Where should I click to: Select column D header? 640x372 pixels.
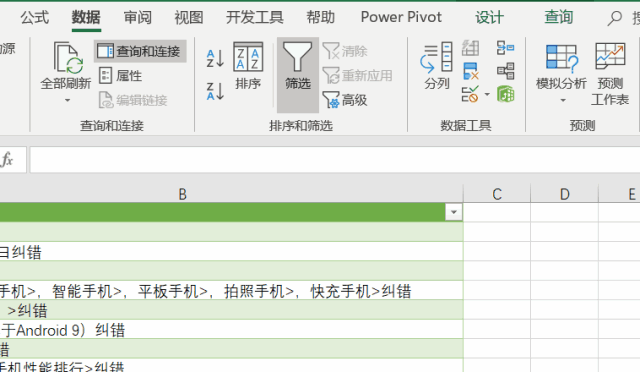(x=564, y=194)
